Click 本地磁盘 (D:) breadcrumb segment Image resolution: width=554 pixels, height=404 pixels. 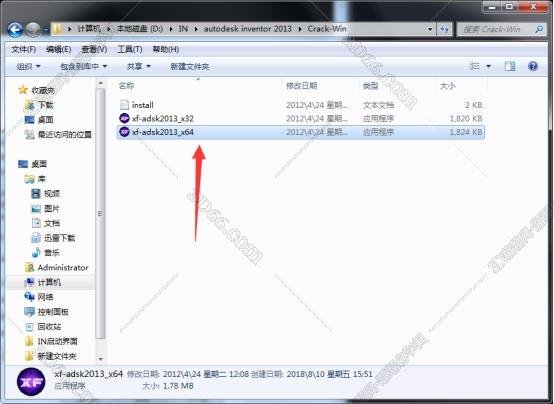pyautogui.click(x=140, y=29)
